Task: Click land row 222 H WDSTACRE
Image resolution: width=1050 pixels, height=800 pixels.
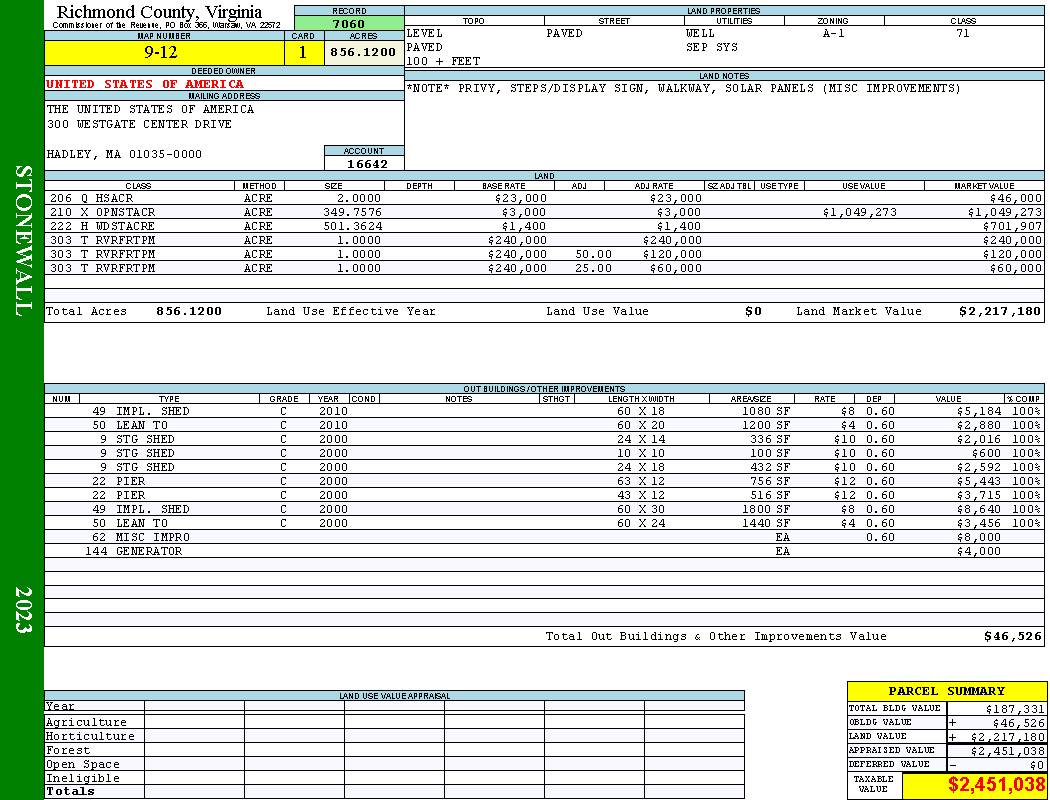Action: coord(544,226)
